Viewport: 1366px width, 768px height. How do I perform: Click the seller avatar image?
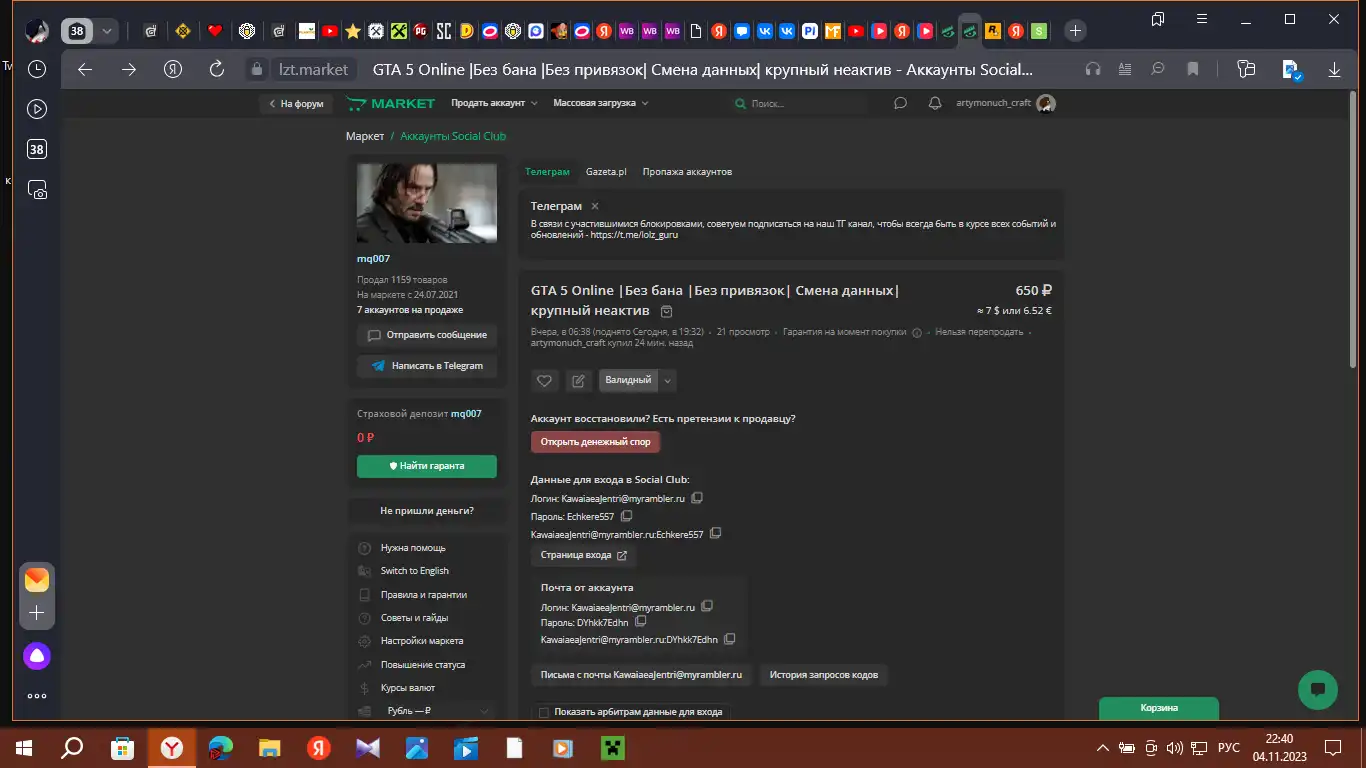pos(426,204)
